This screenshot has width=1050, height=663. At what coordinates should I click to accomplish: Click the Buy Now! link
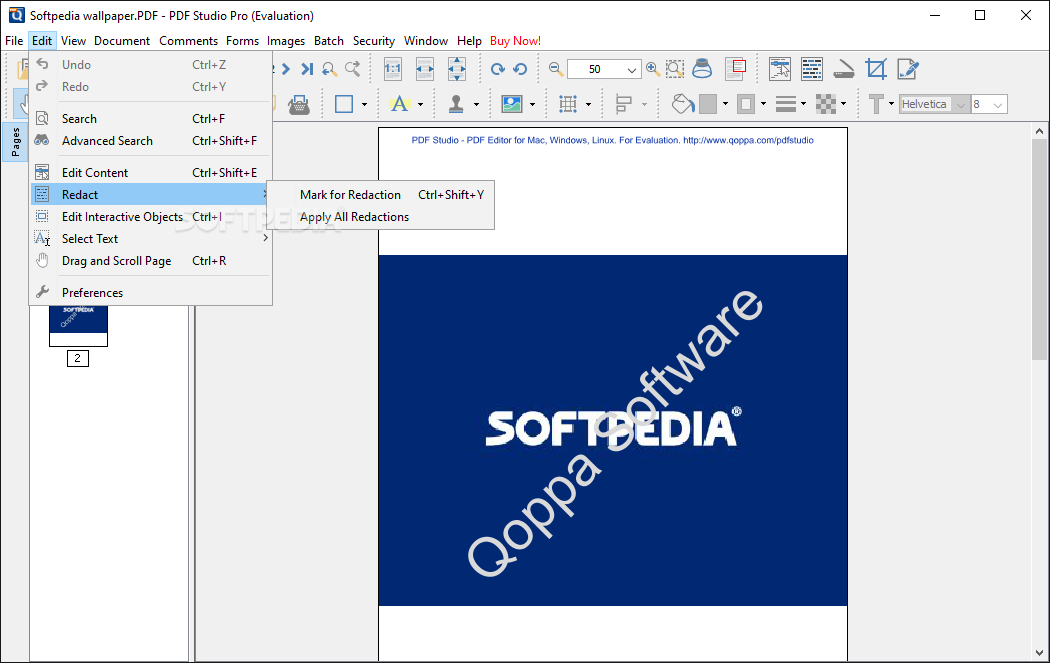[x=515, y=41]
